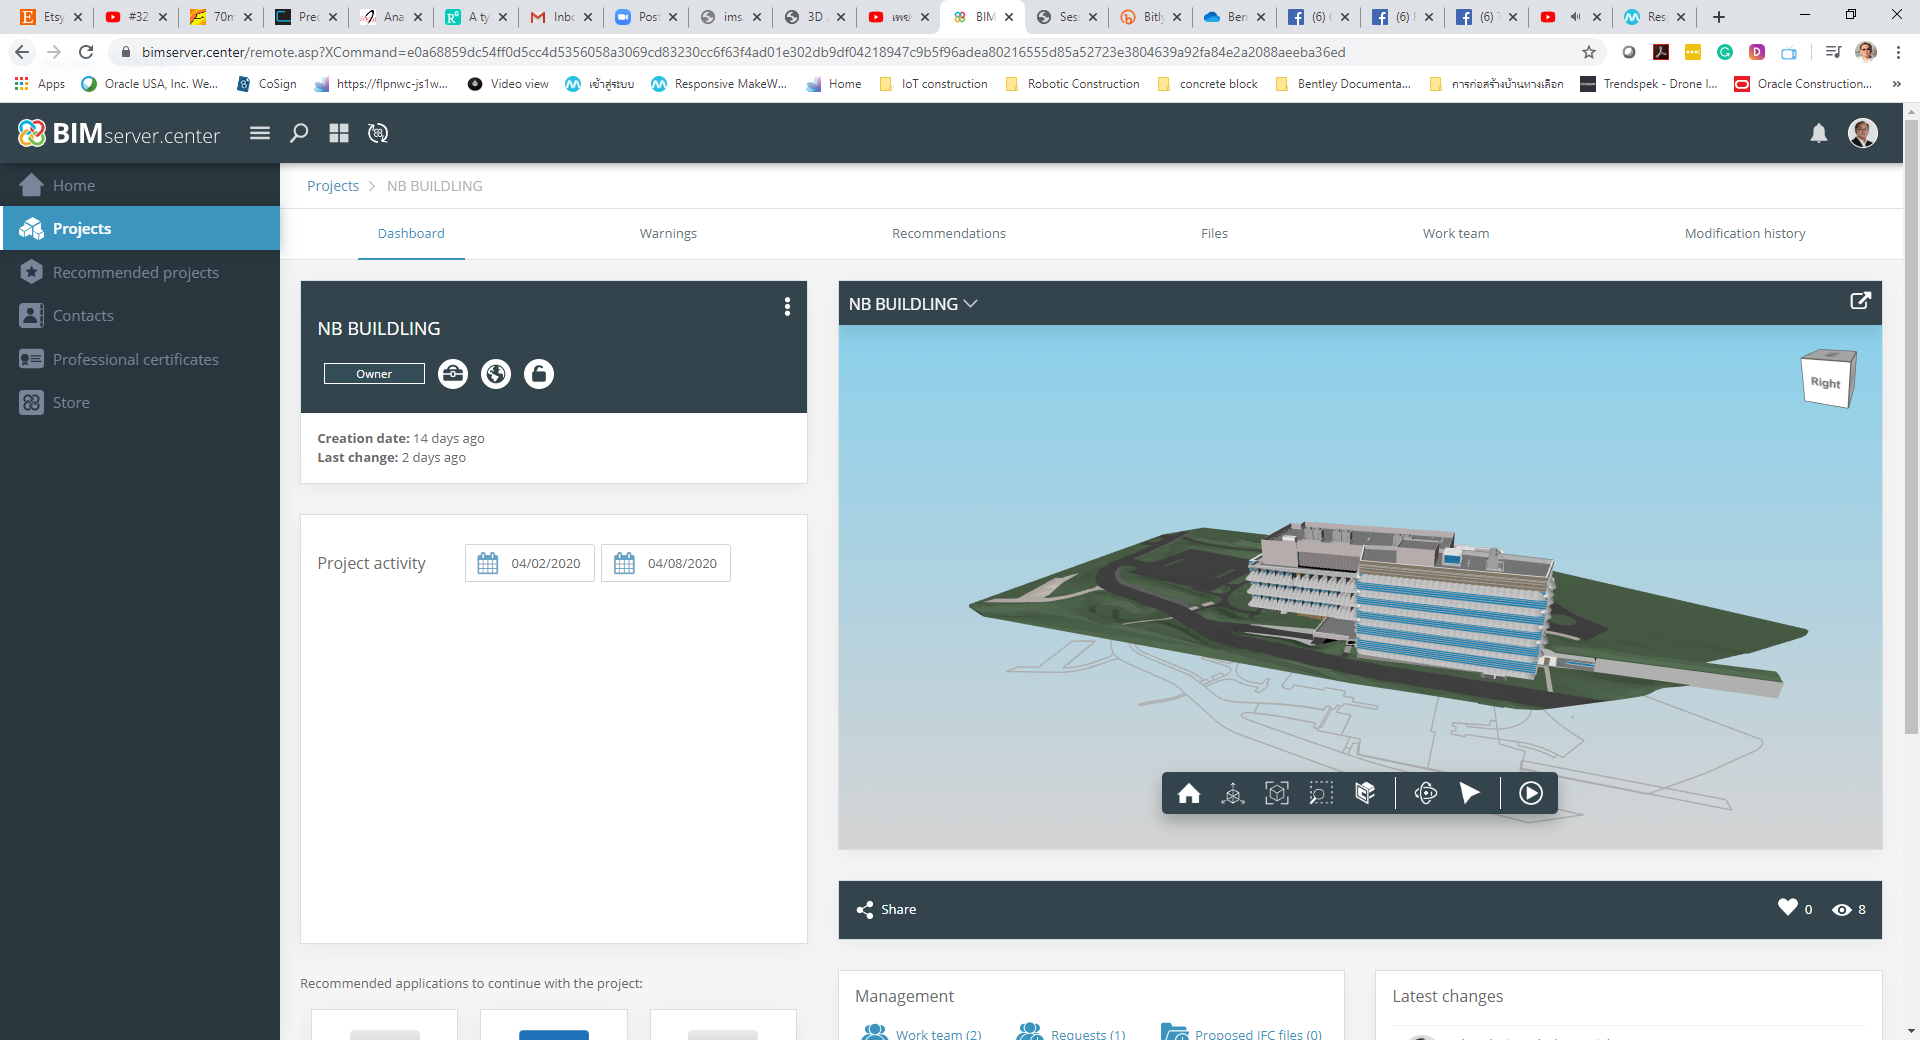
Task: Toggle the heart like on the model viewer
Action: click(x=1787, y=909)
